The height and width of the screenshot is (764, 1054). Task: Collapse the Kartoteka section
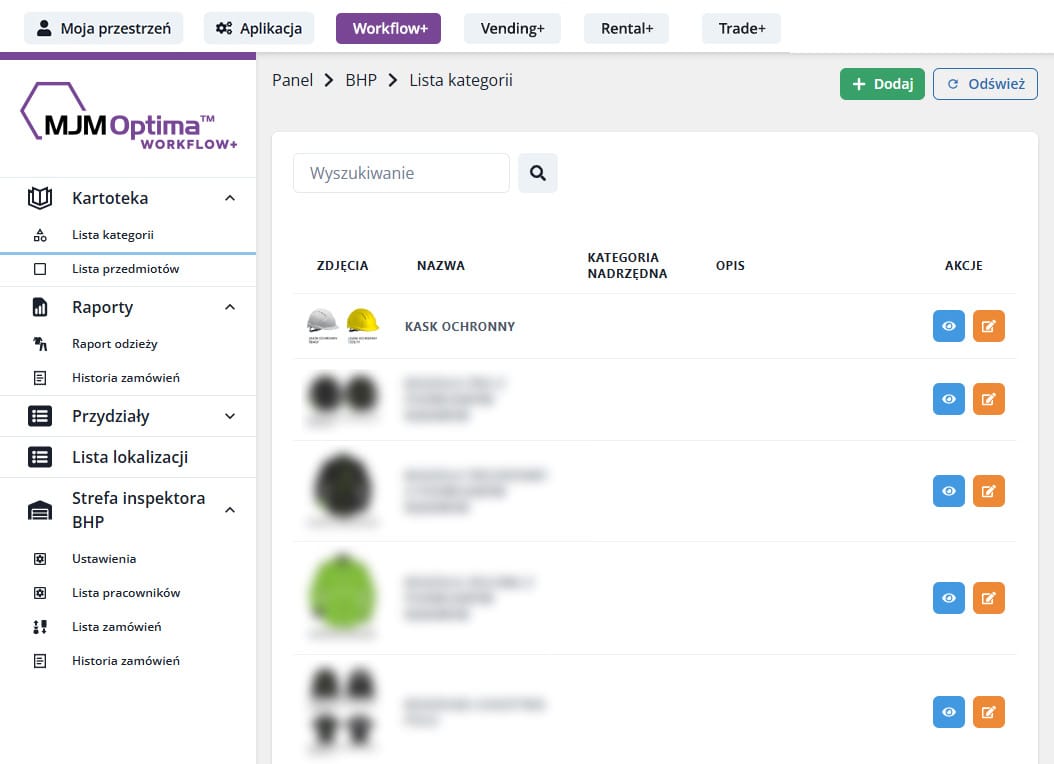point(230,198)
